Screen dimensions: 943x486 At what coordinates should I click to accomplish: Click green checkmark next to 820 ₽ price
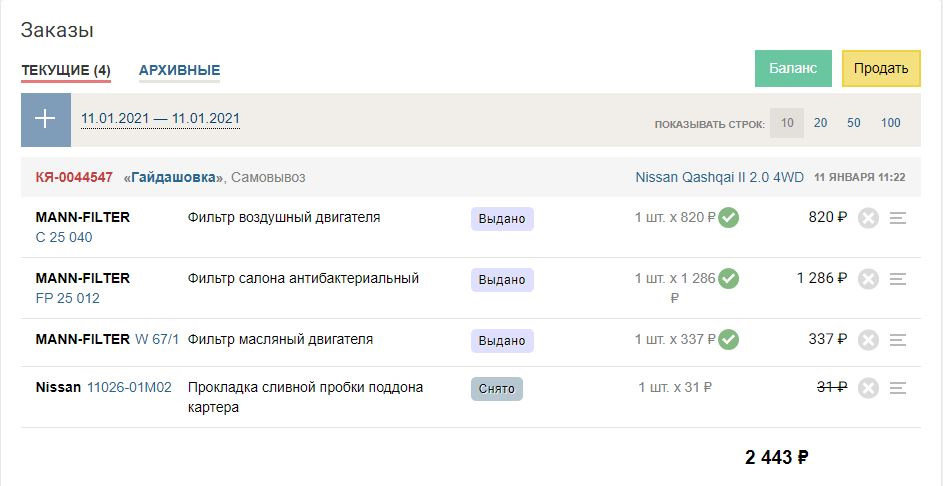tap(728, 218)
